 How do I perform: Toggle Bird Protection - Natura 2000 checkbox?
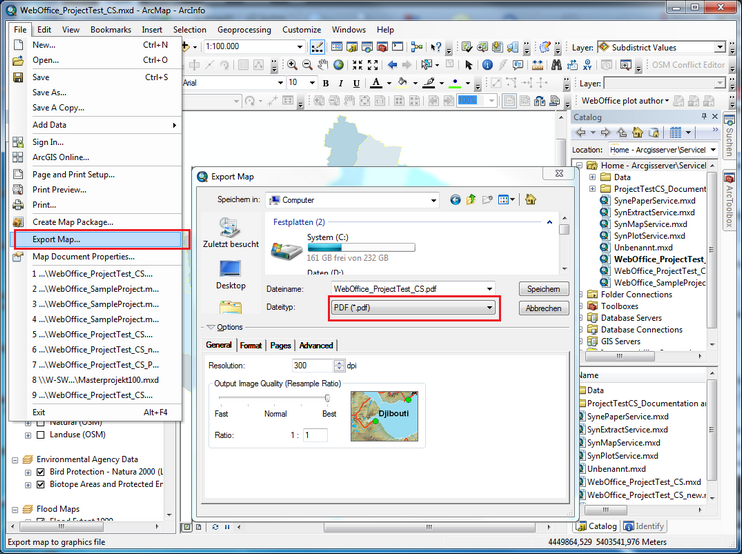click(x=41, y=472)
